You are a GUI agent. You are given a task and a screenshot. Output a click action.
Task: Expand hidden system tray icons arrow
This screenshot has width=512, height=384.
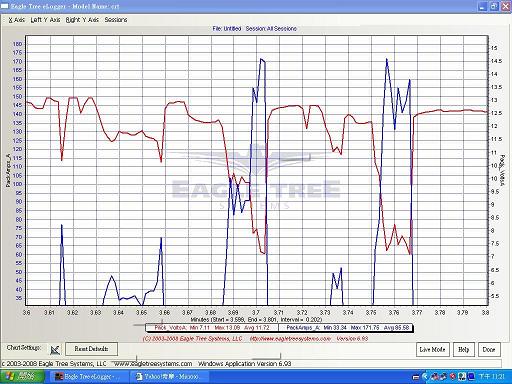coord(425,377)
